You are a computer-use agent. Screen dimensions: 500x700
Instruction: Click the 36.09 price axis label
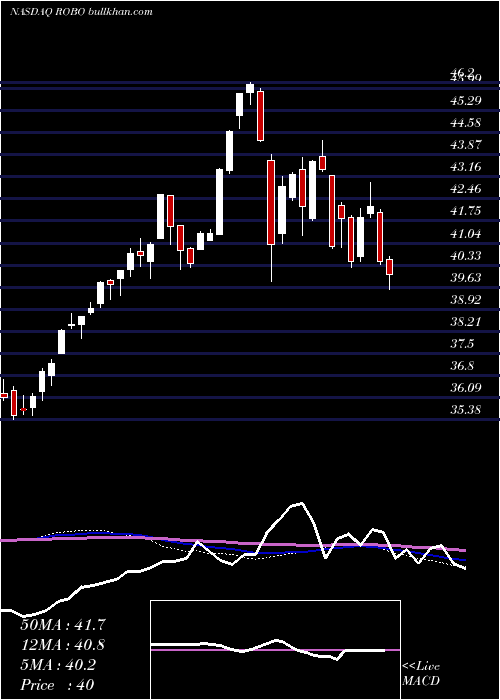(466, 388)
